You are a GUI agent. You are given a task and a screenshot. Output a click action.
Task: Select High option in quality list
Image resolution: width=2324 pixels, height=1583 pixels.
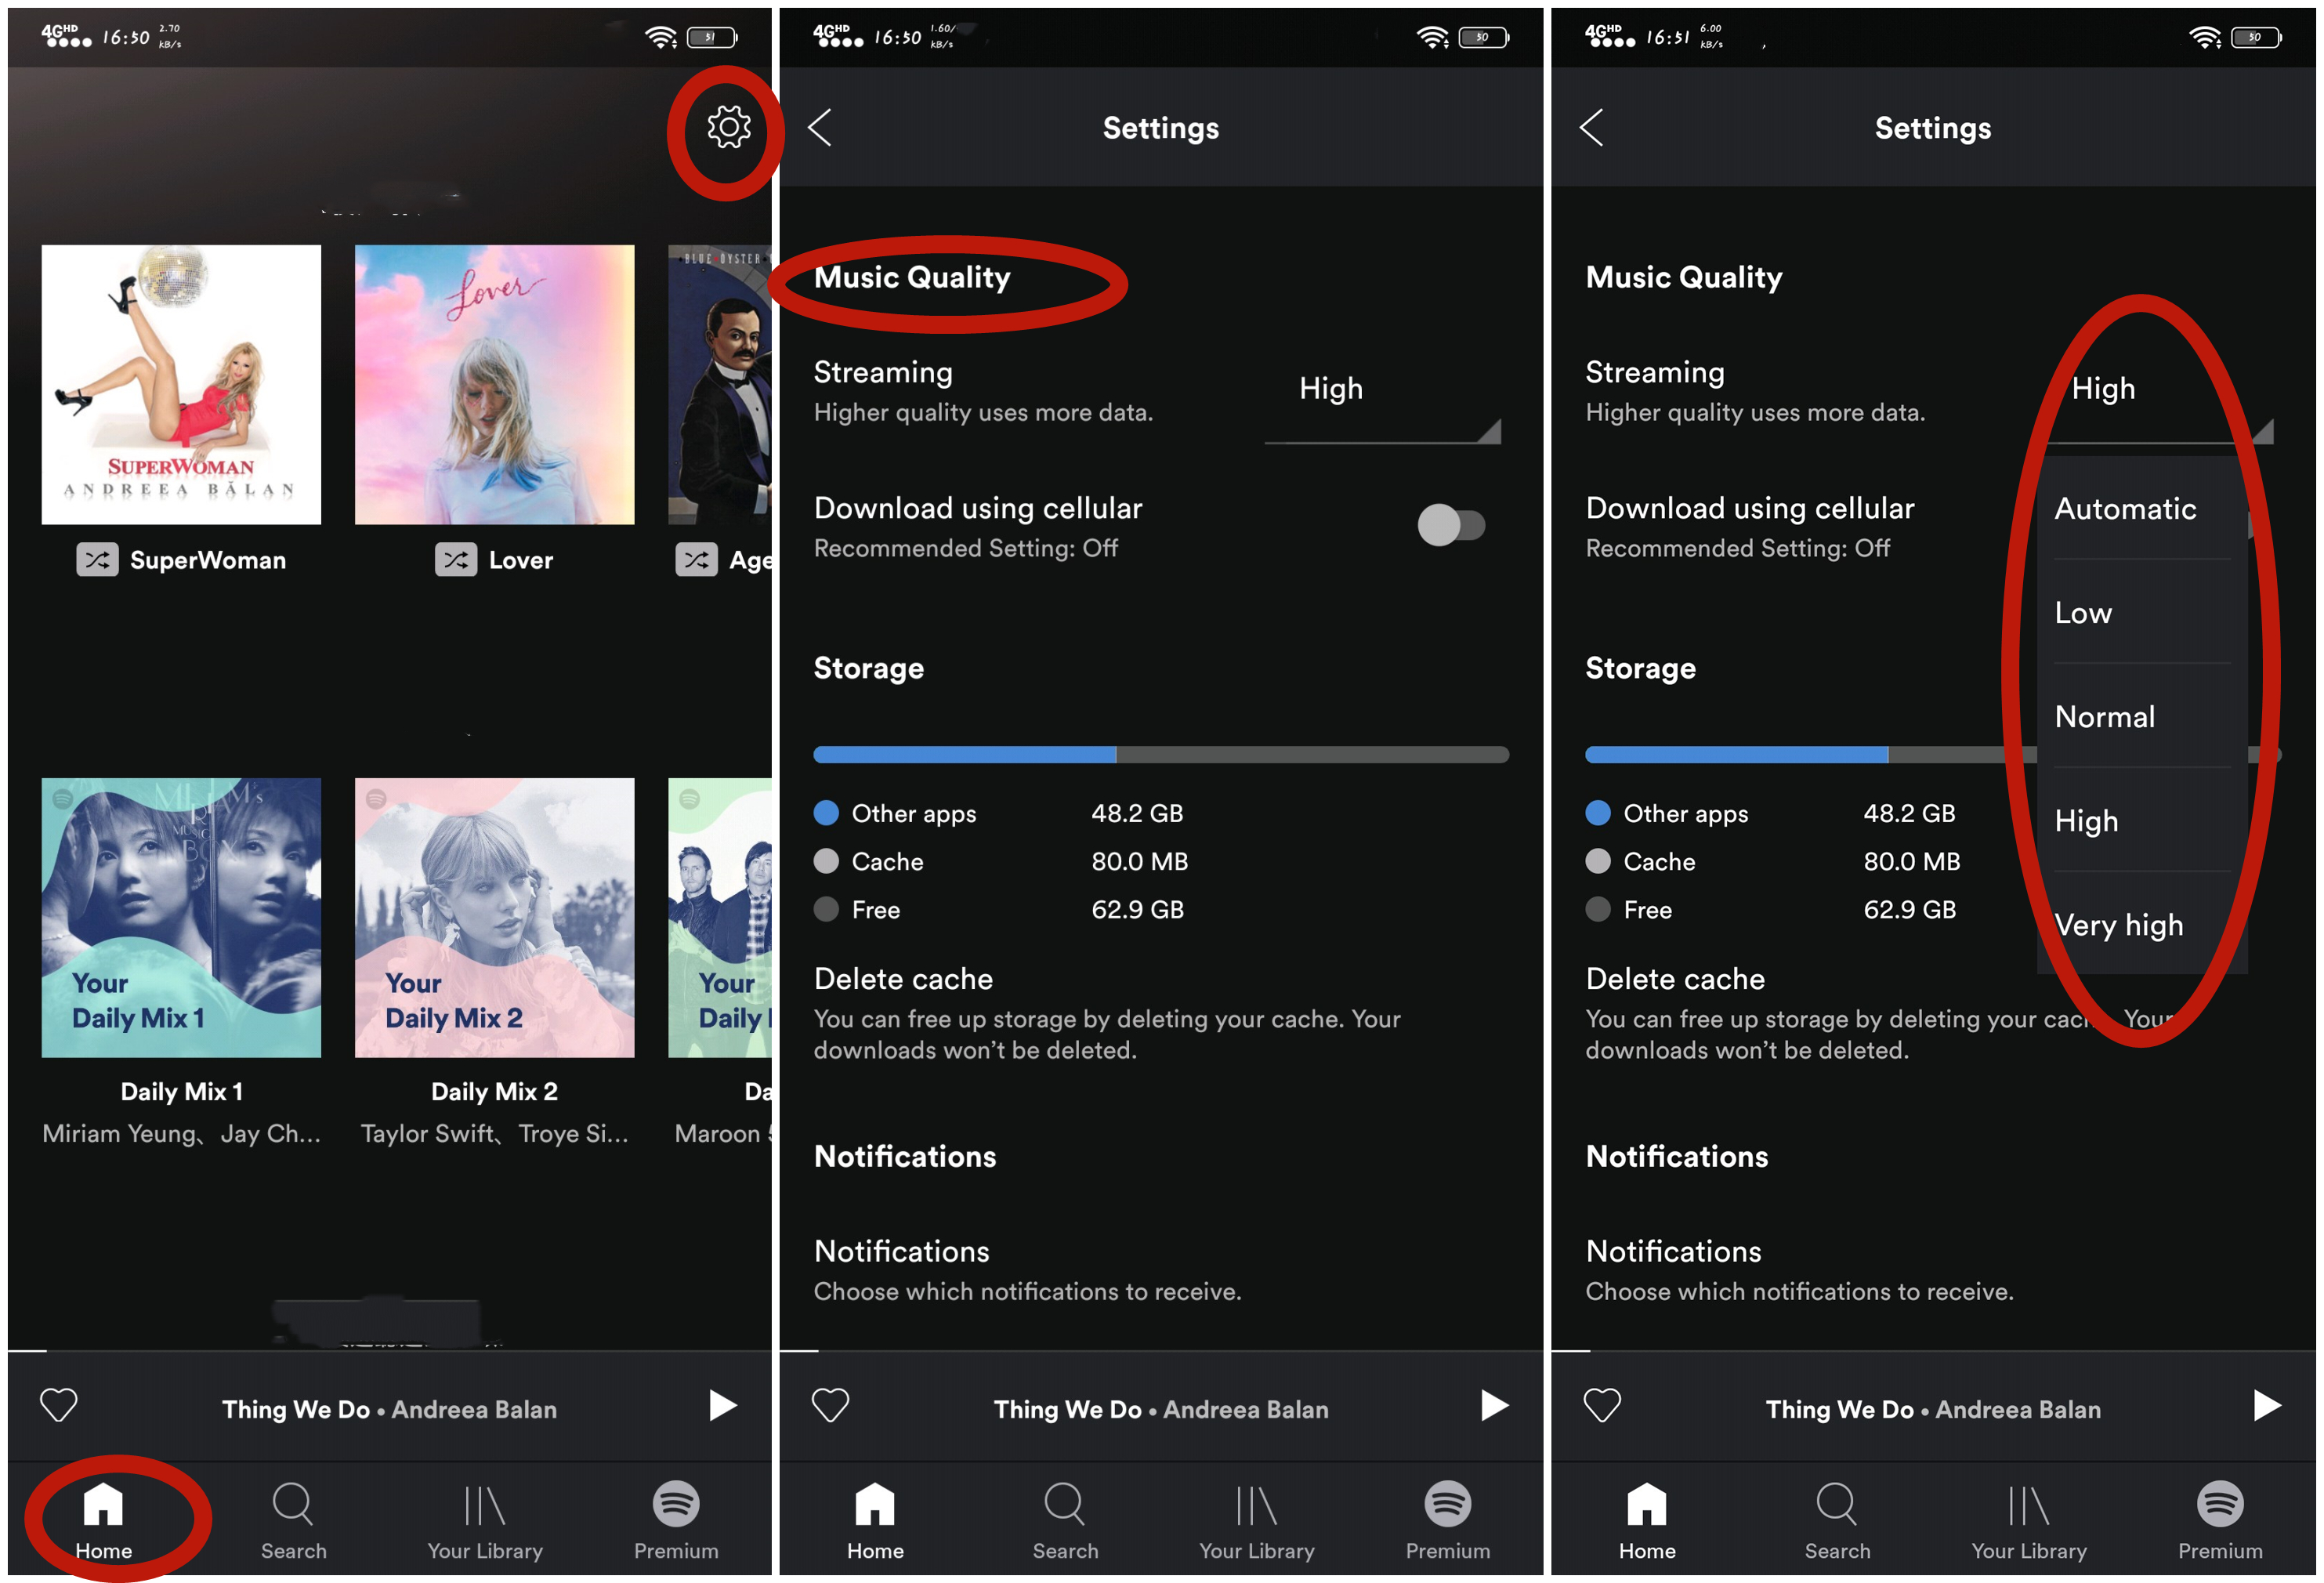2141,821
